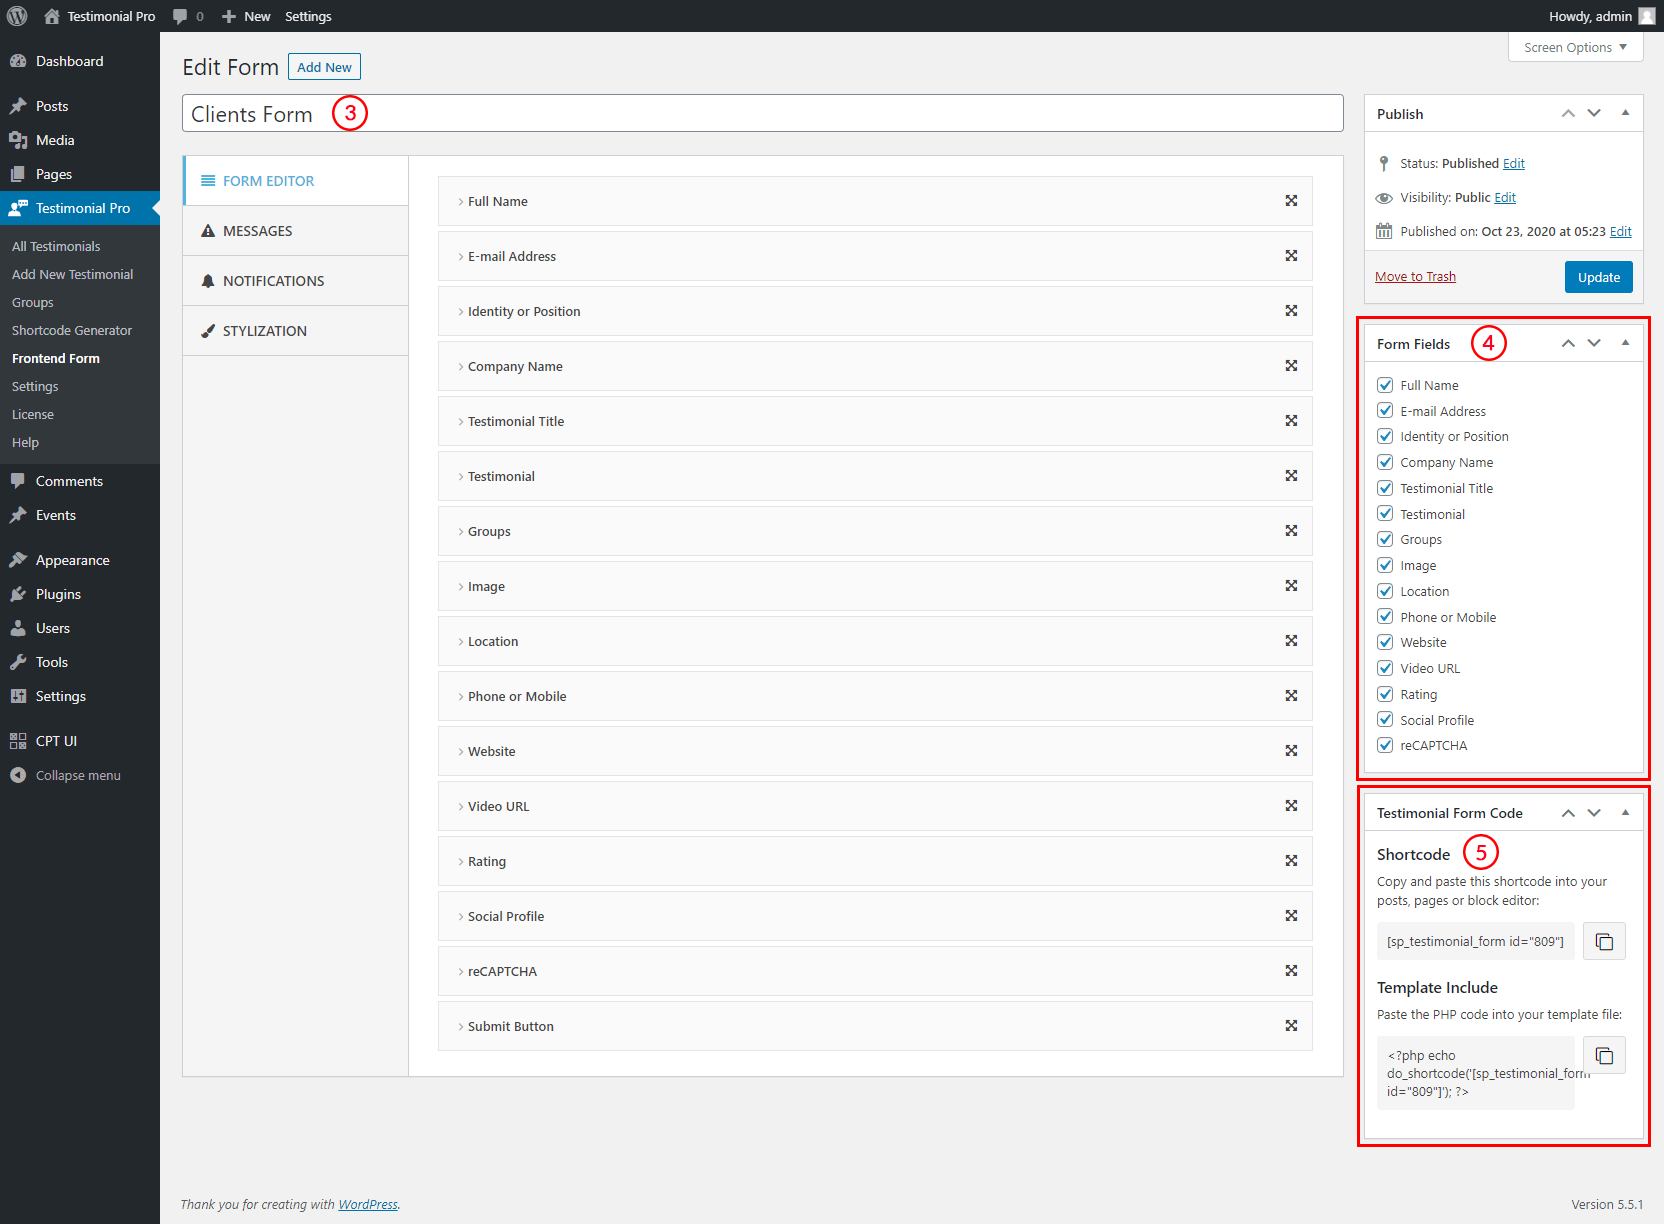
Task: Disable the Phone or Mobile checkbox
Action: coord(1385,617)
